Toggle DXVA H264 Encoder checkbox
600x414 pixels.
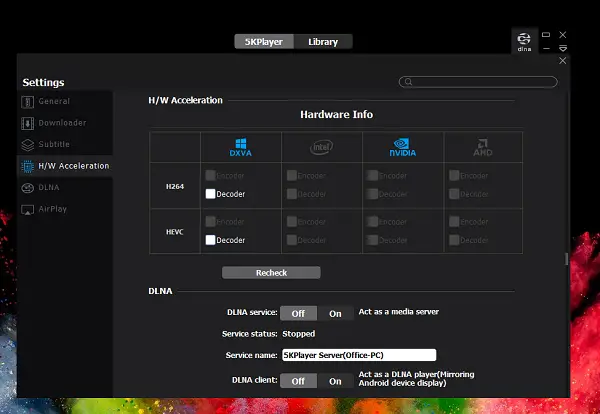[210, 176]
